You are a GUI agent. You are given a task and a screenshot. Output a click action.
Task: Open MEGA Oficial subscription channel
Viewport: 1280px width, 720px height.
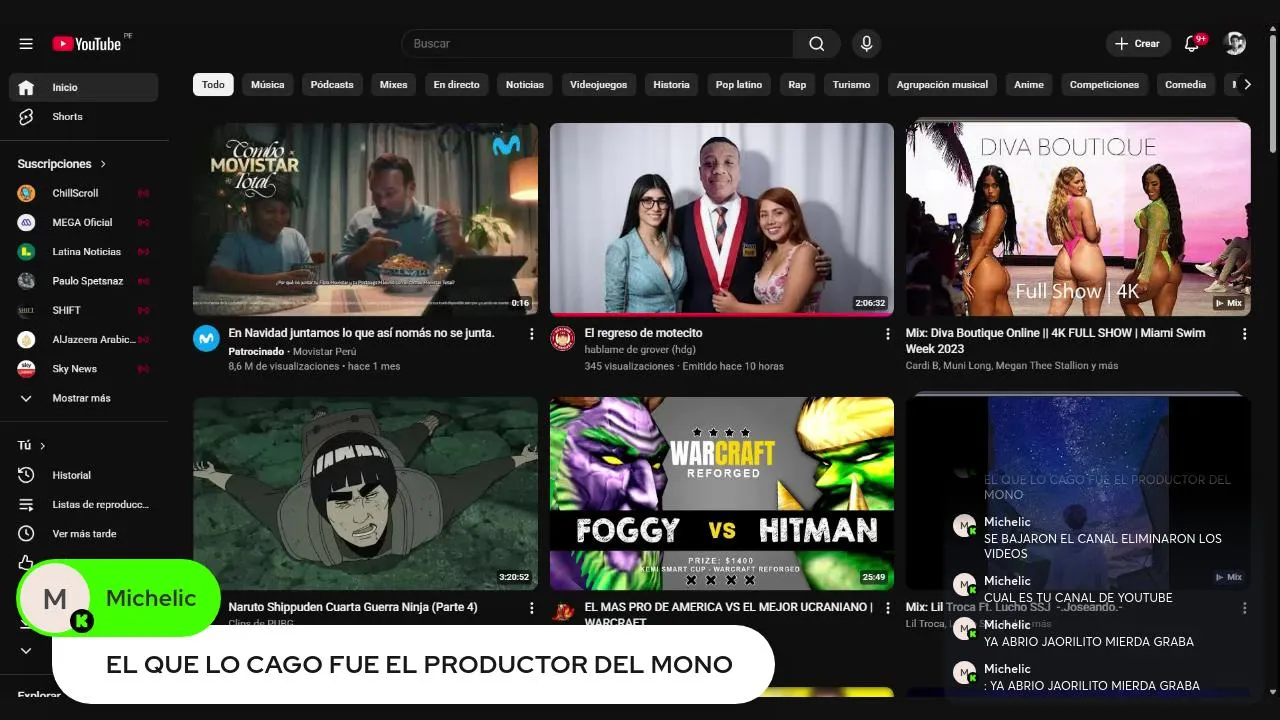point(84,222)
